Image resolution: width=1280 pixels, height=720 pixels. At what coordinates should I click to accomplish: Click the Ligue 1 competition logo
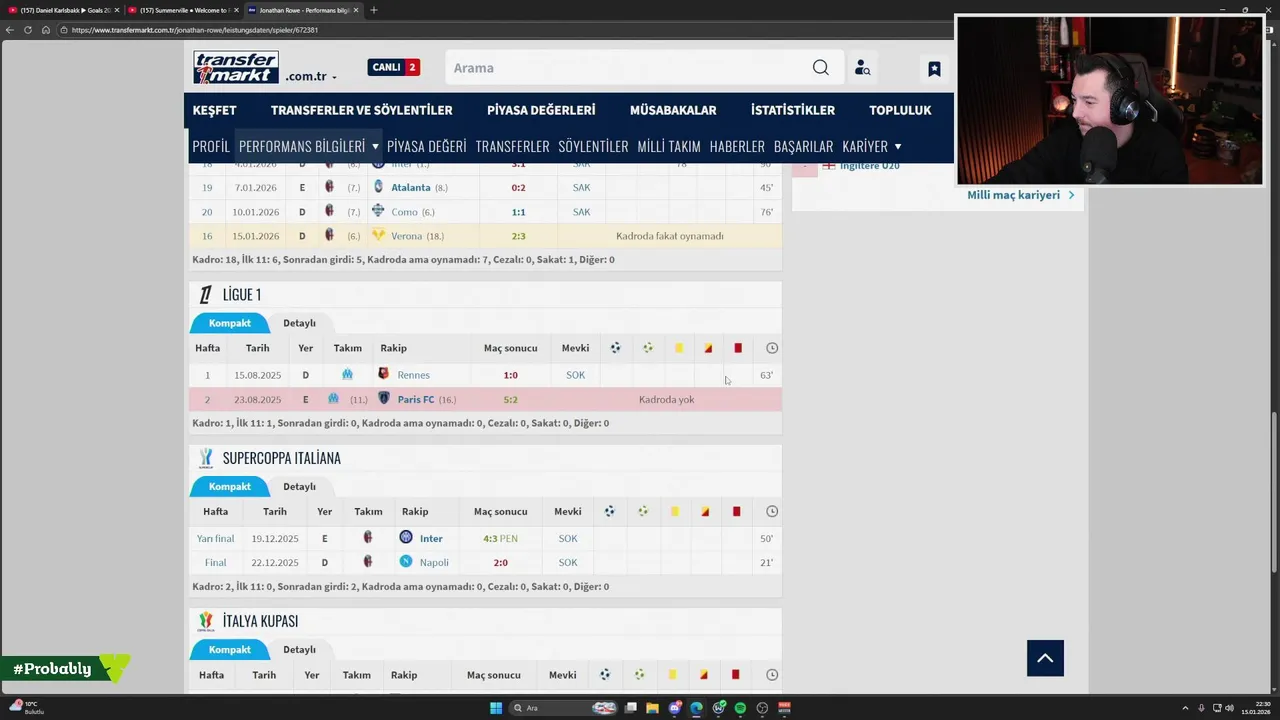tap(205, 294)
